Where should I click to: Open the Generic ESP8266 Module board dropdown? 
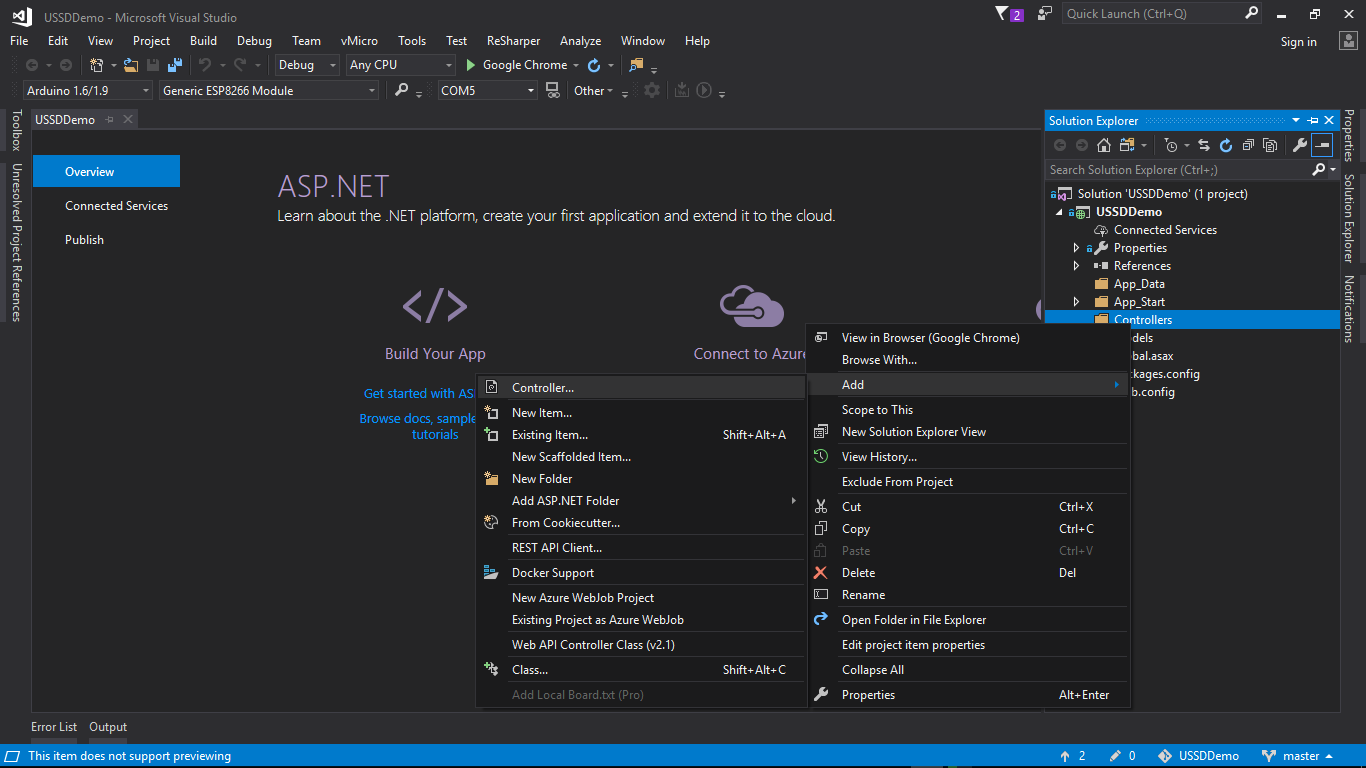tap(269, 90)
